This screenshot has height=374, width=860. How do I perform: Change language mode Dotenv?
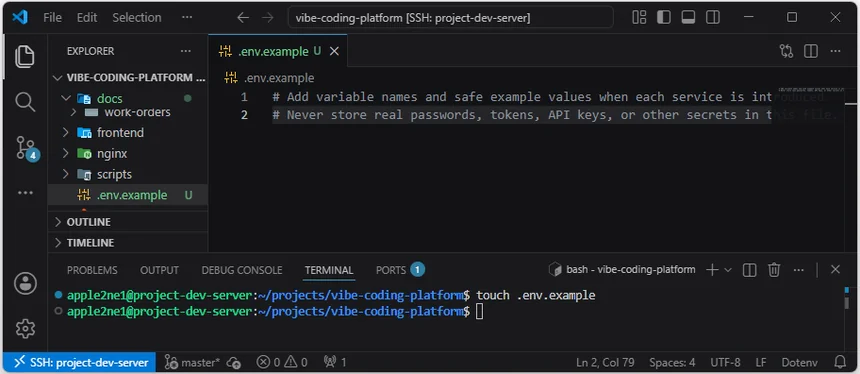tap(799, 362)
